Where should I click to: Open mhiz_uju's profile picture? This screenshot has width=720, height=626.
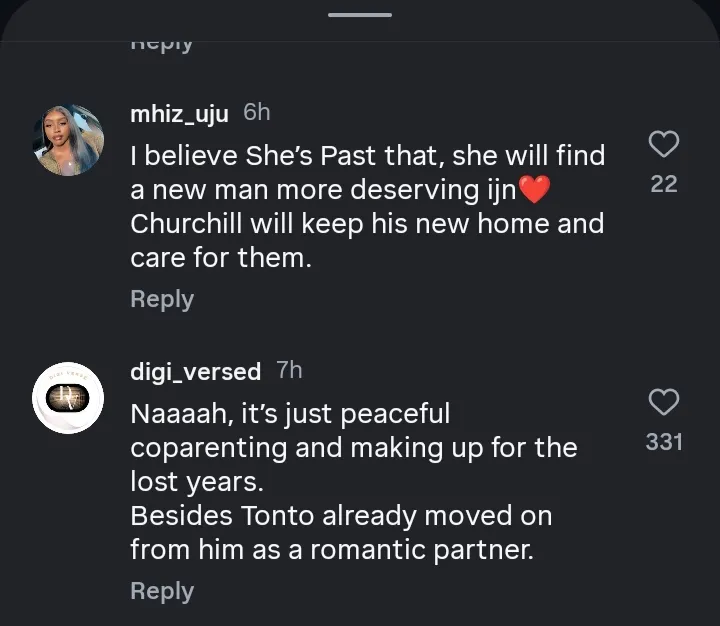68,140
